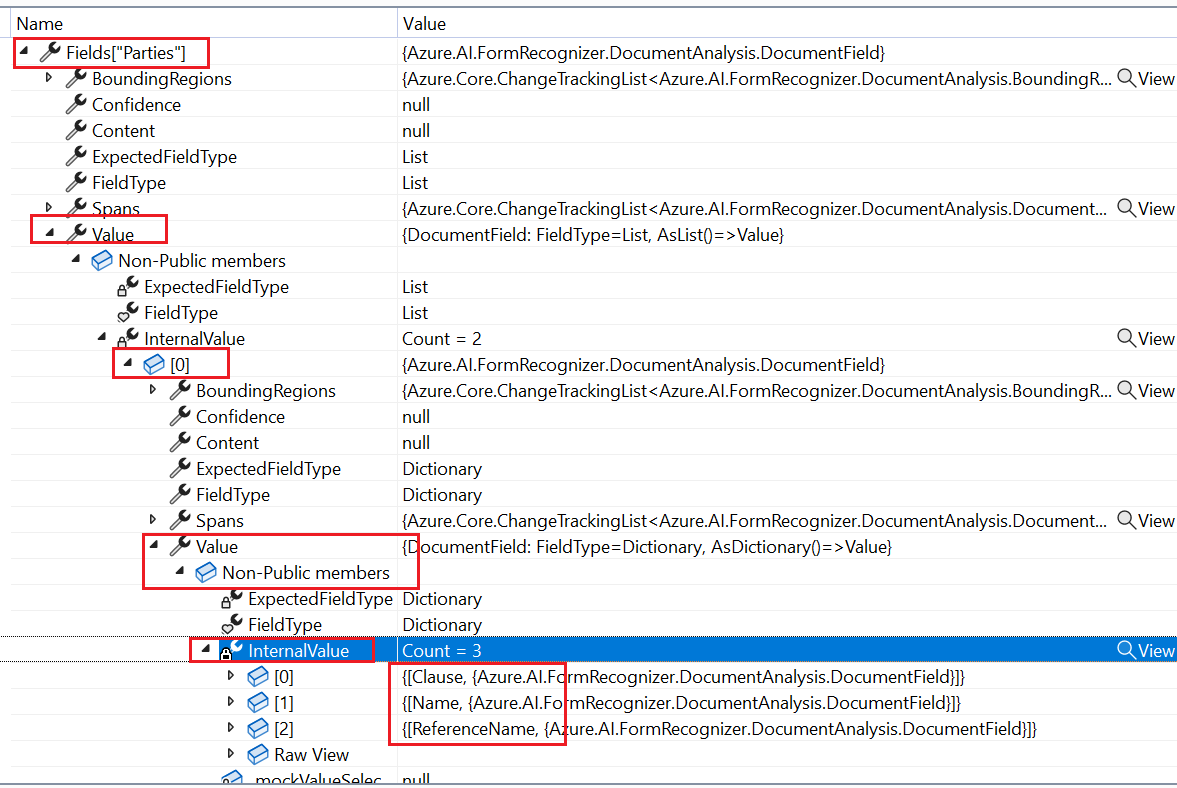This screenshot has width=1177, height=788.
Task: Collapse the Fields["Parties"] node
Action: 24,51
